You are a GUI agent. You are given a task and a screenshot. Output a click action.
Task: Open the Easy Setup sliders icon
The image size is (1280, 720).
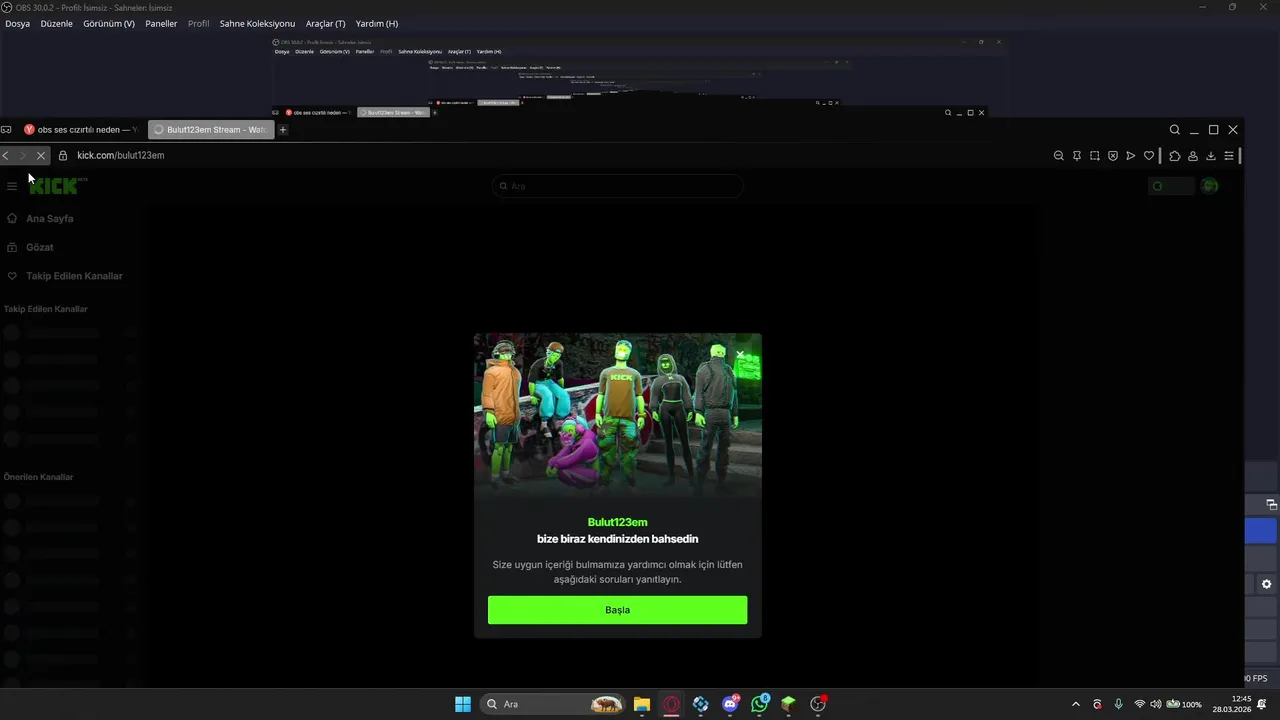(1229, 155)
